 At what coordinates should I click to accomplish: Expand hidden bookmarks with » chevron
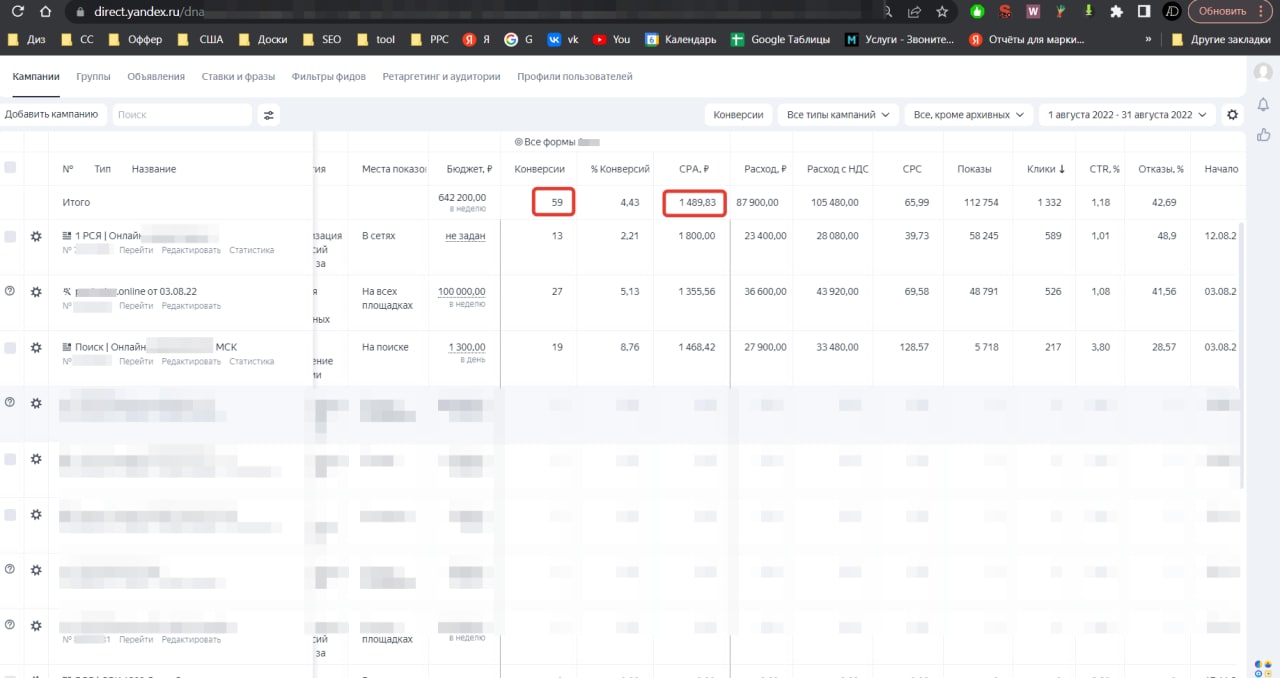(1148, 40)
